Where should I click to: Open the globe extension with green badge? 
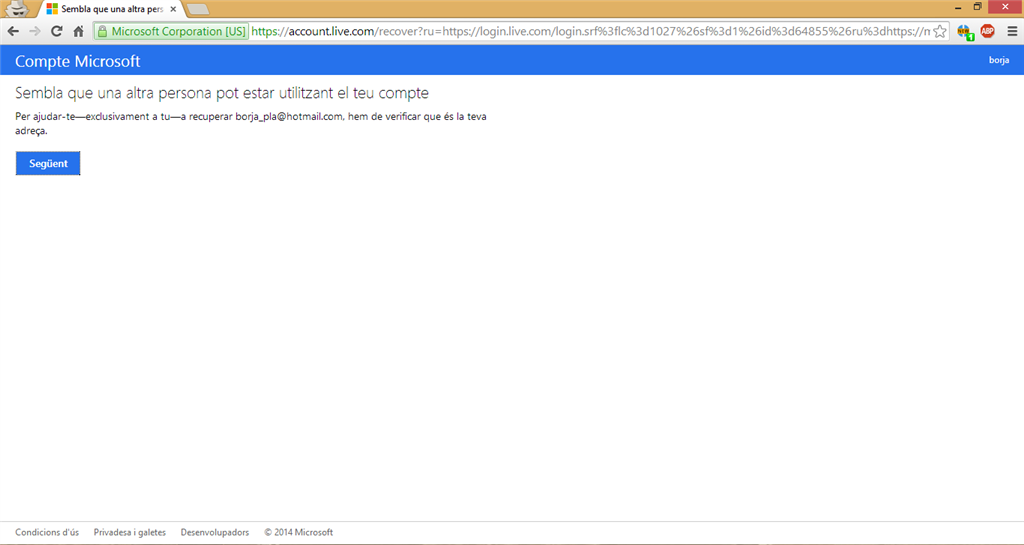click(x=965, y=31)
